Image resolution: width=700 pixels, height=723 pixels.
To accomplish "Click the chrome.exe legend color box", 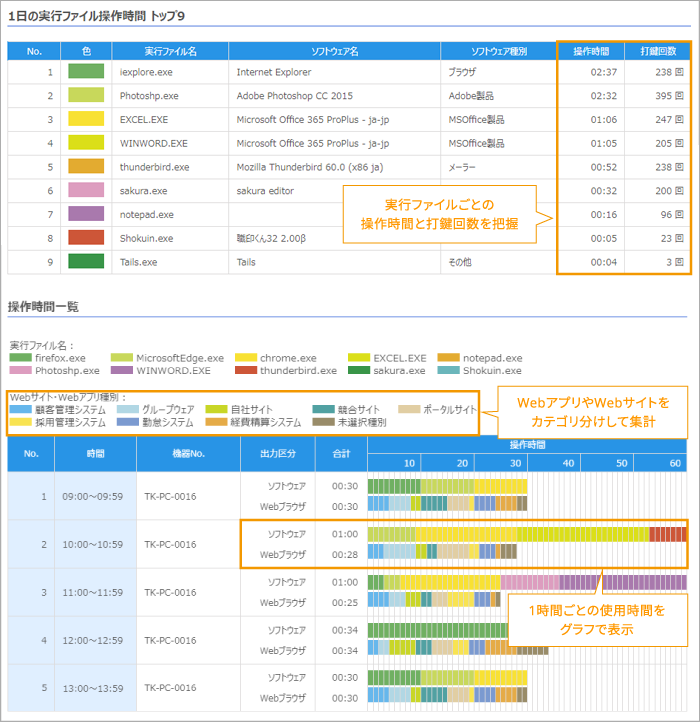I will [246, 358].
